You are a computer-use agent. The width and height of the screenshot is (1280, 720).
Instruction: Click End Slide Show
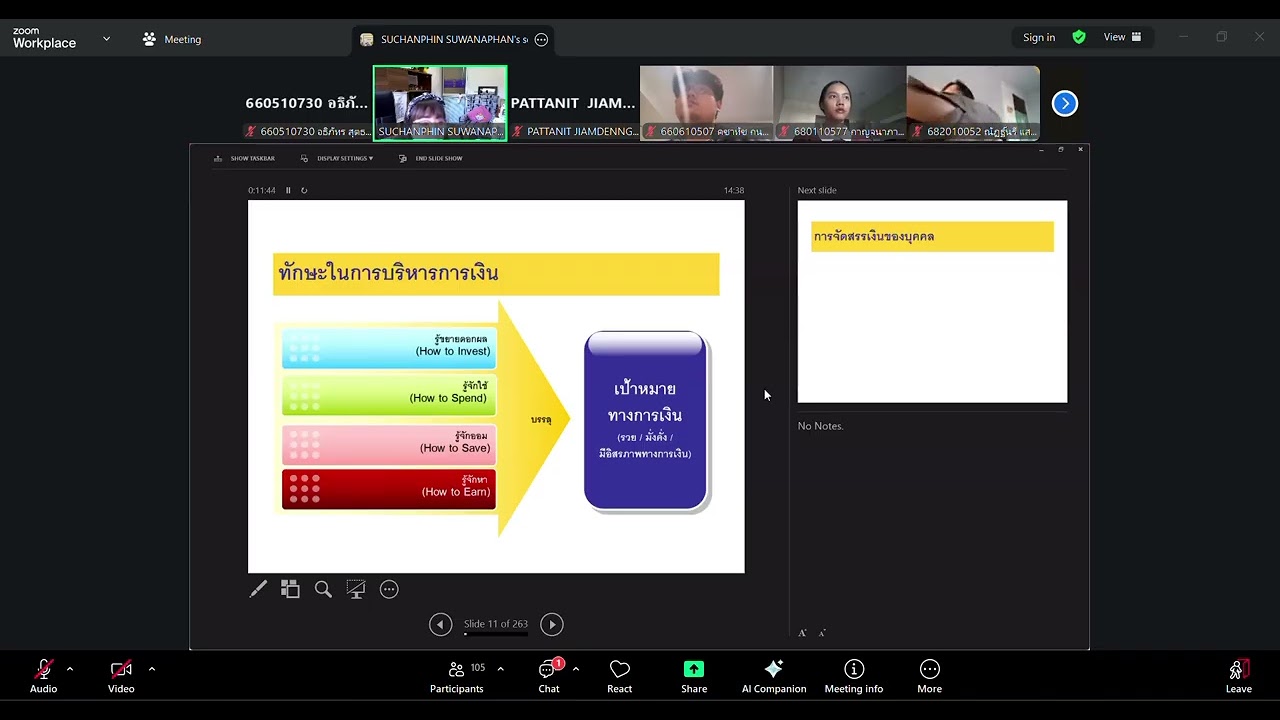[431, 158]
